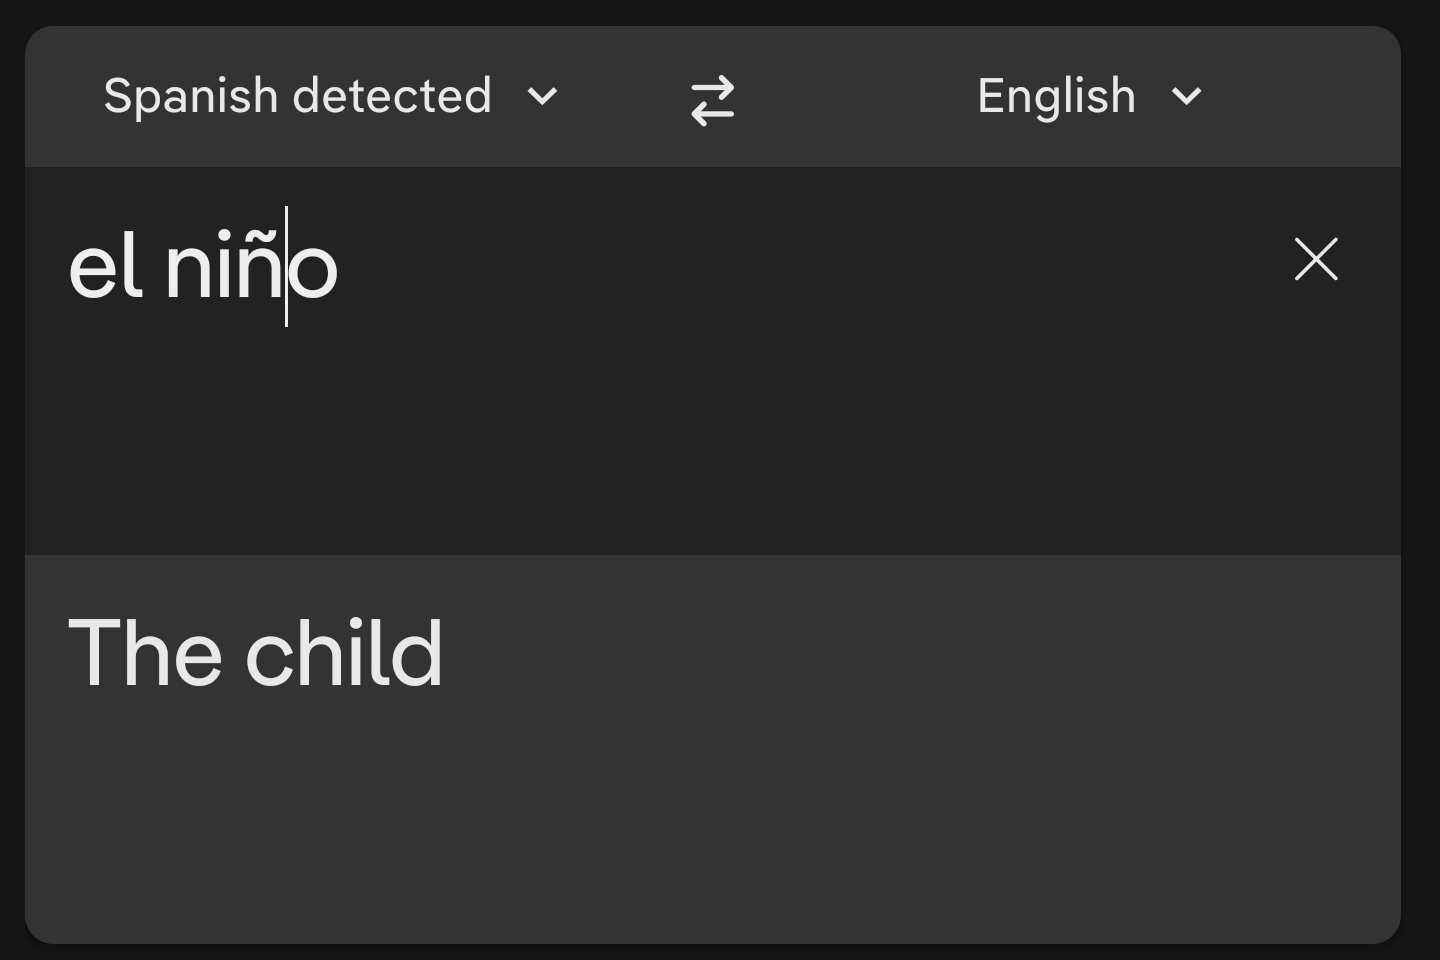The height and width of the screenshot is (960, 1440).
Task: Expand the chevron beside Spanish detected
Action: click(x=542, y=97)
